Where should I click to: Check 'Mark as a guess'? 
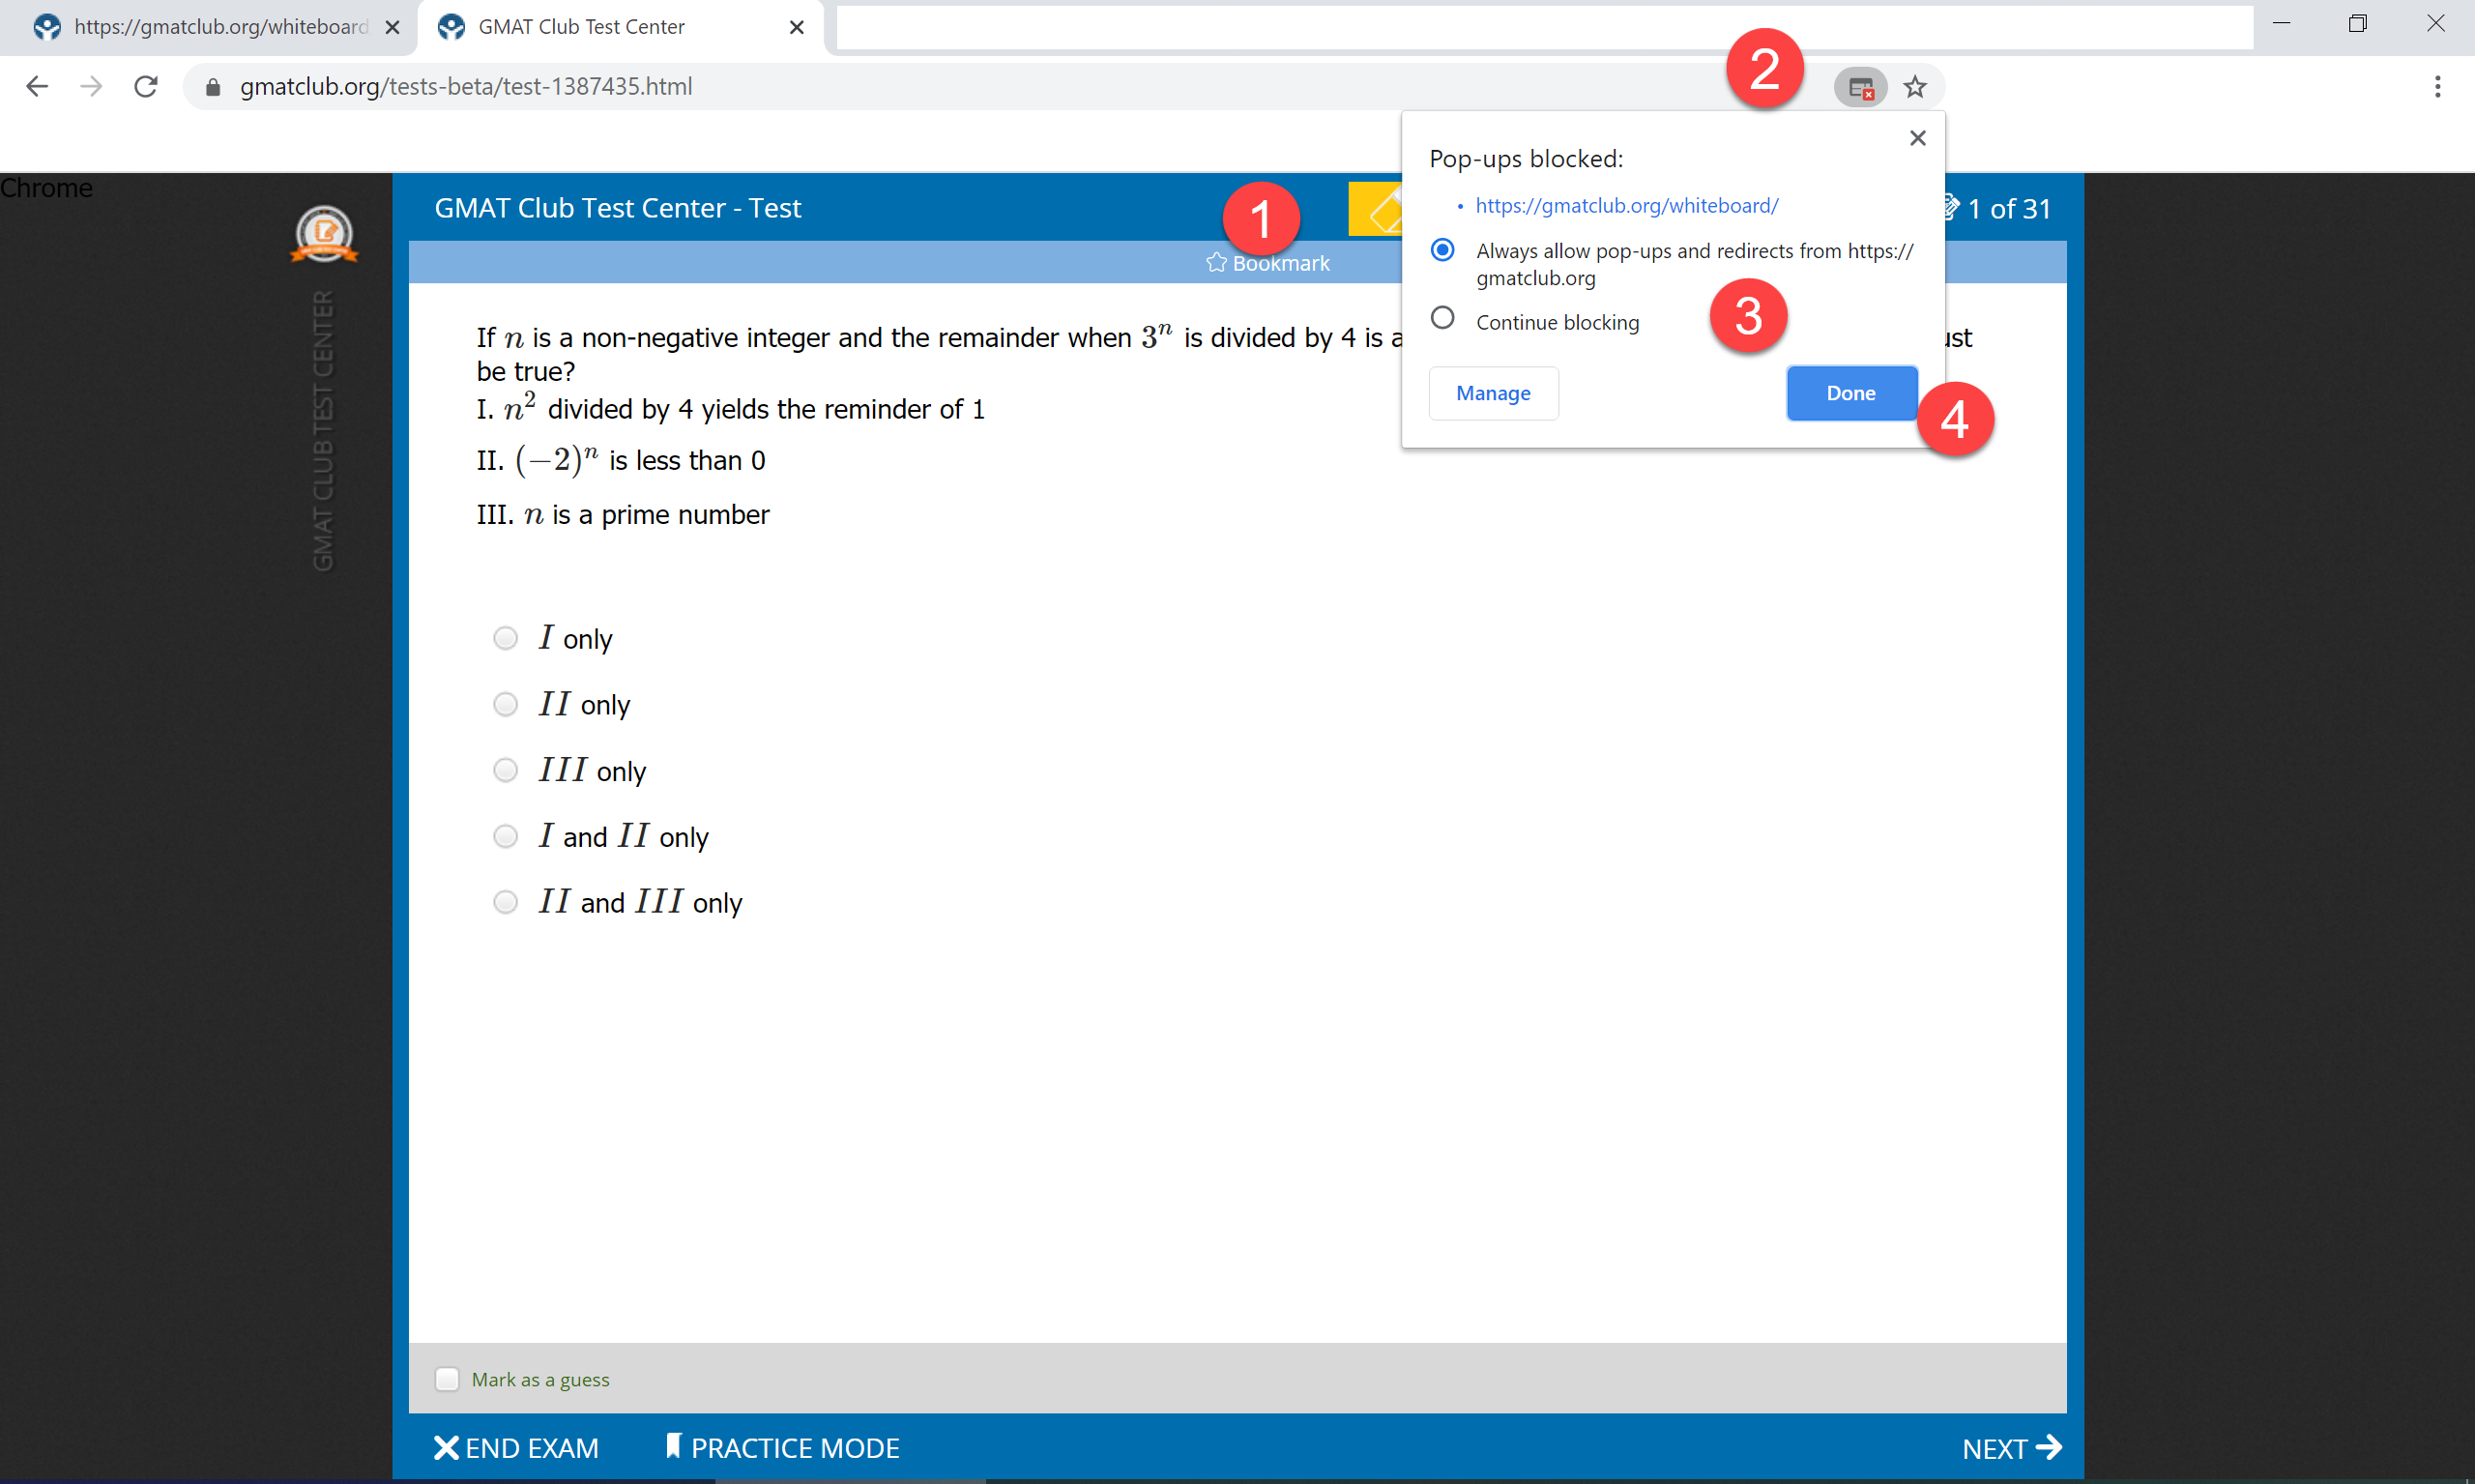(447, 1379)
